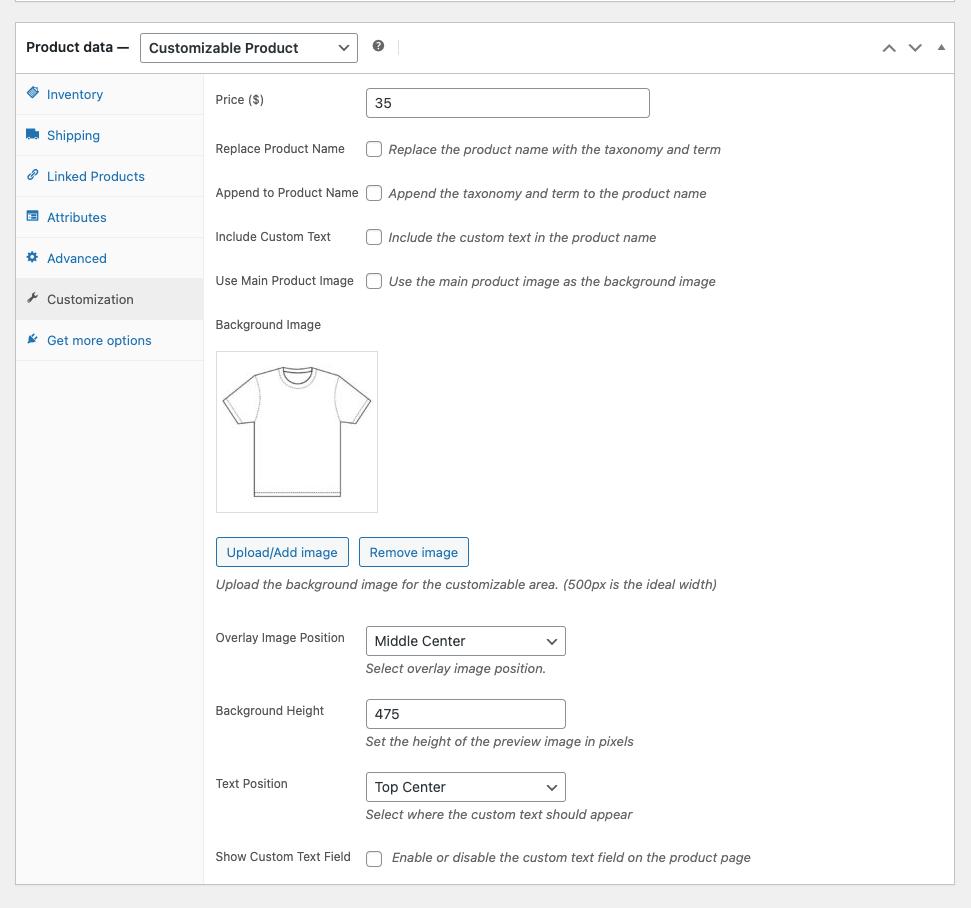Click the Customization wrench icon

click(x=33, y=299)
